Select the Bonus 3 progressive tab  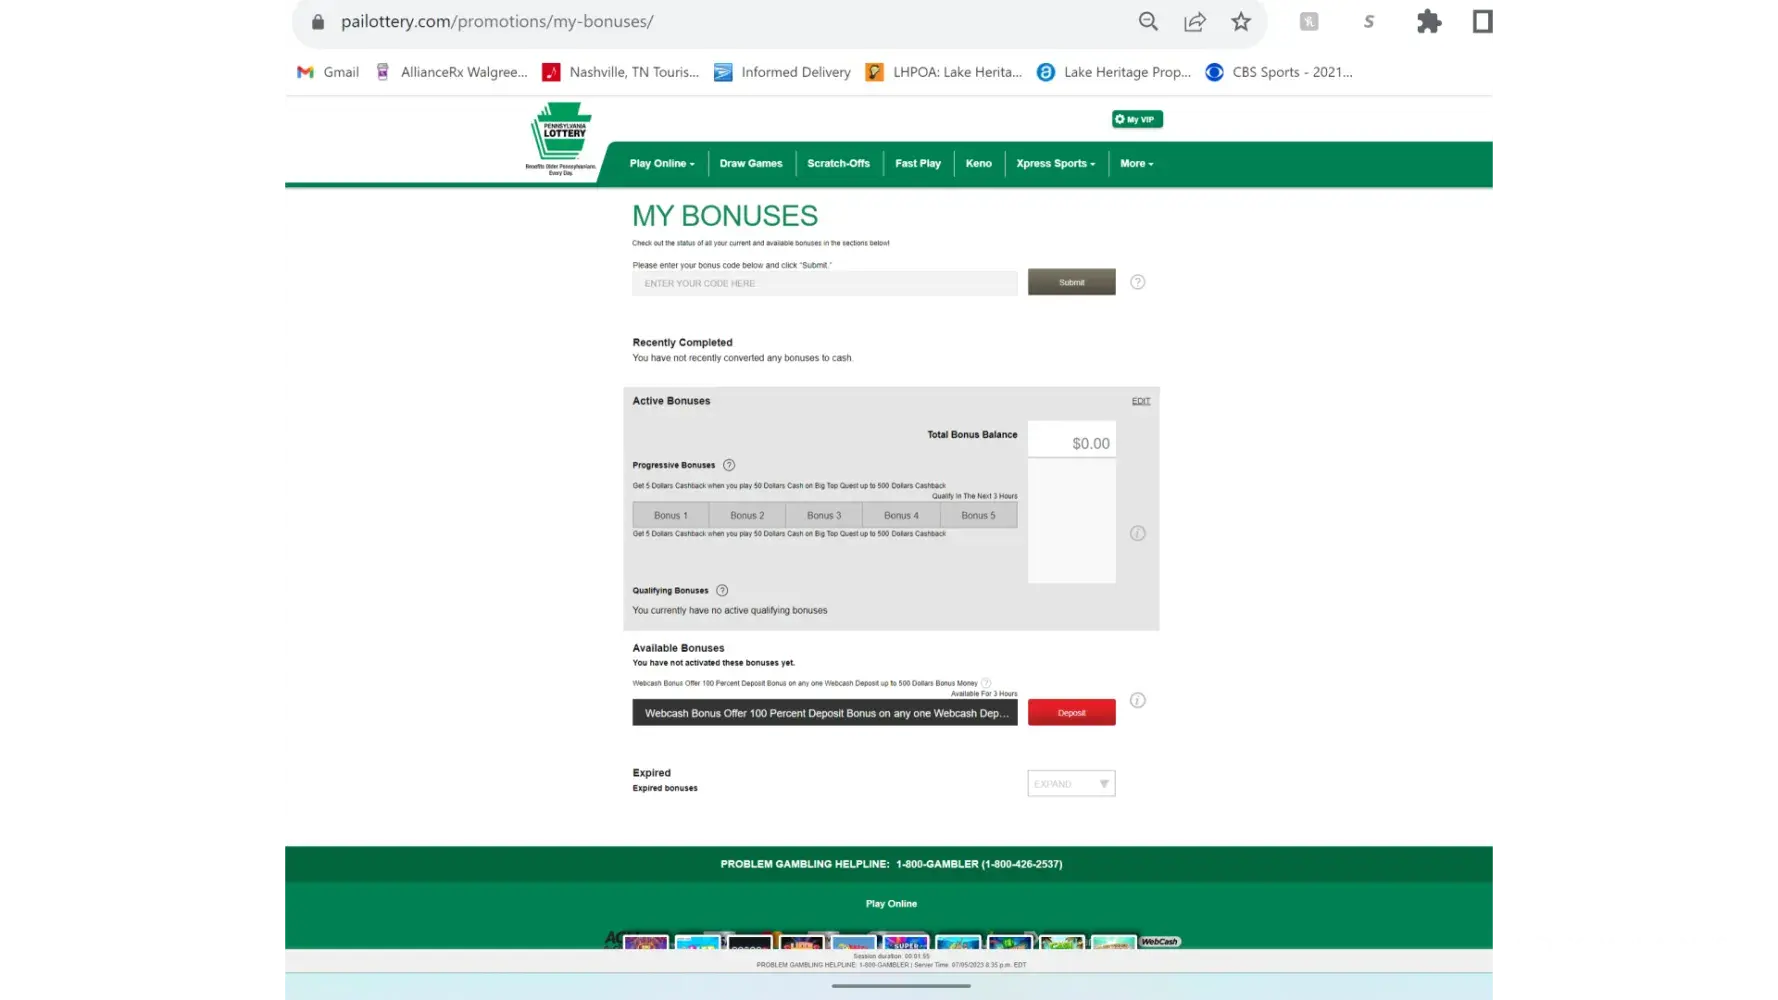click(824, 515)
